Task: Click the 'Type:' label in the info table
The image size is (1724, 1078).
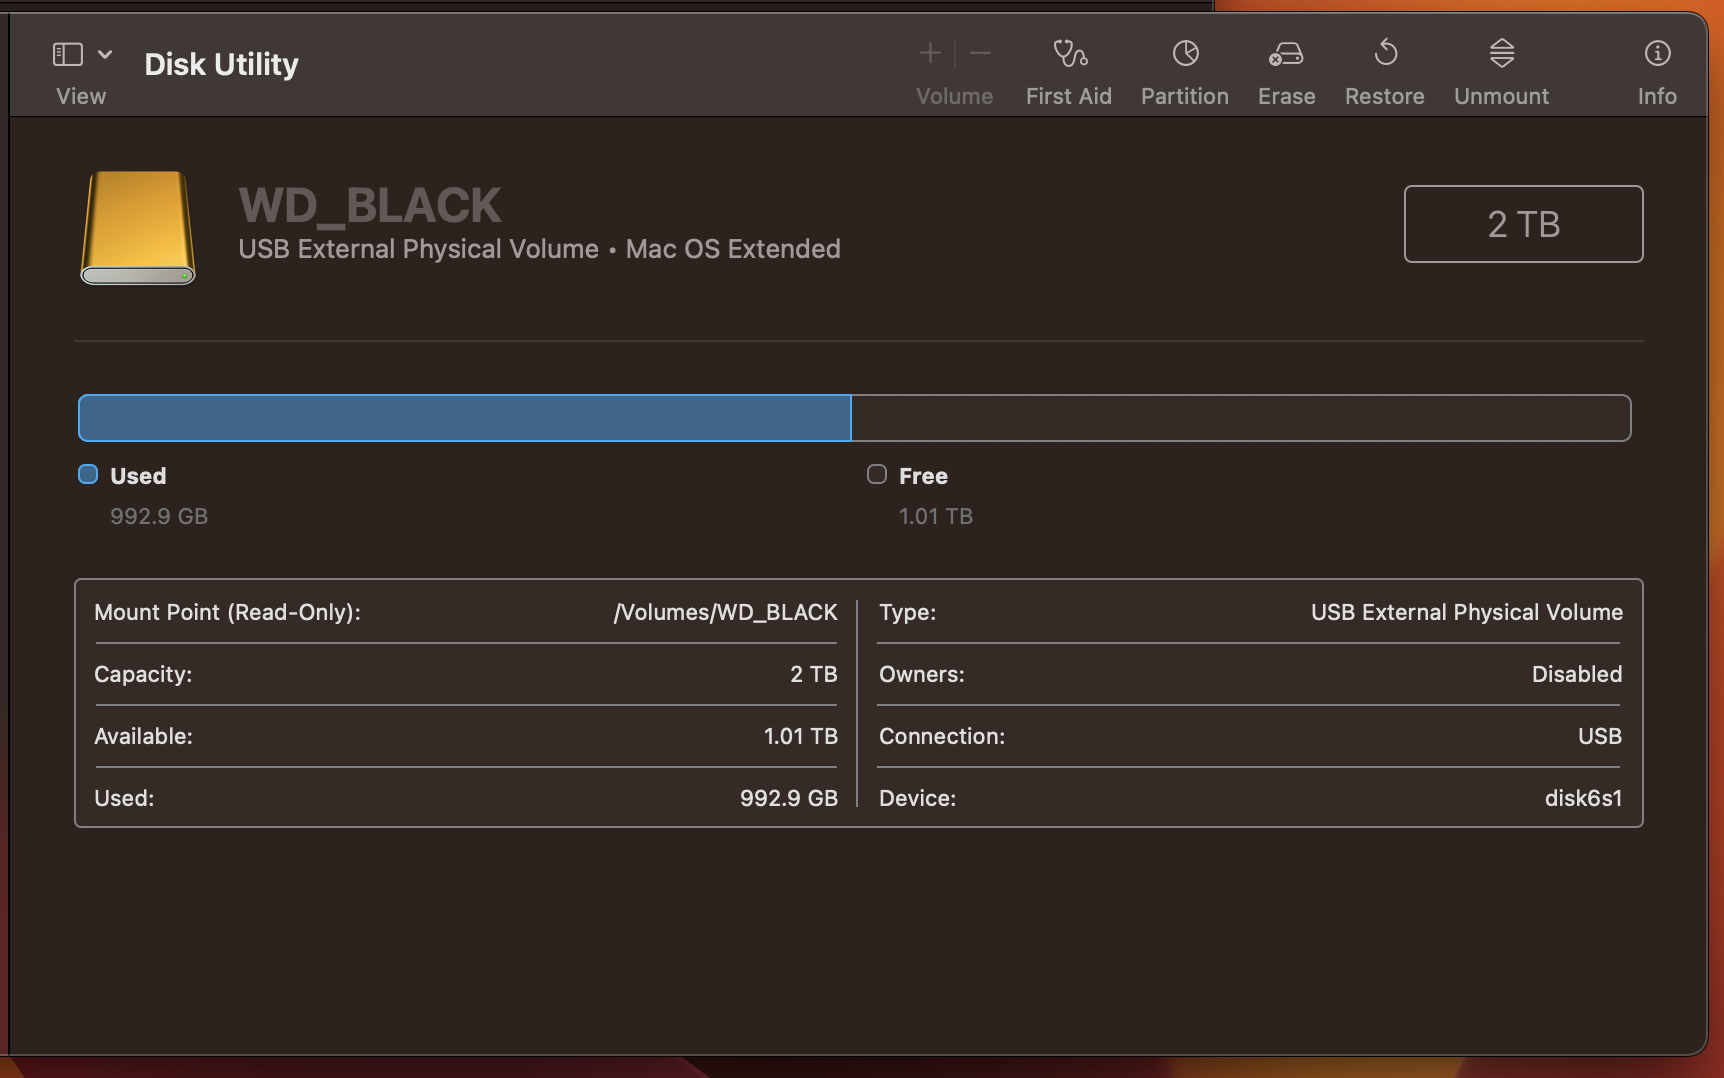Action: pos(907,612)
